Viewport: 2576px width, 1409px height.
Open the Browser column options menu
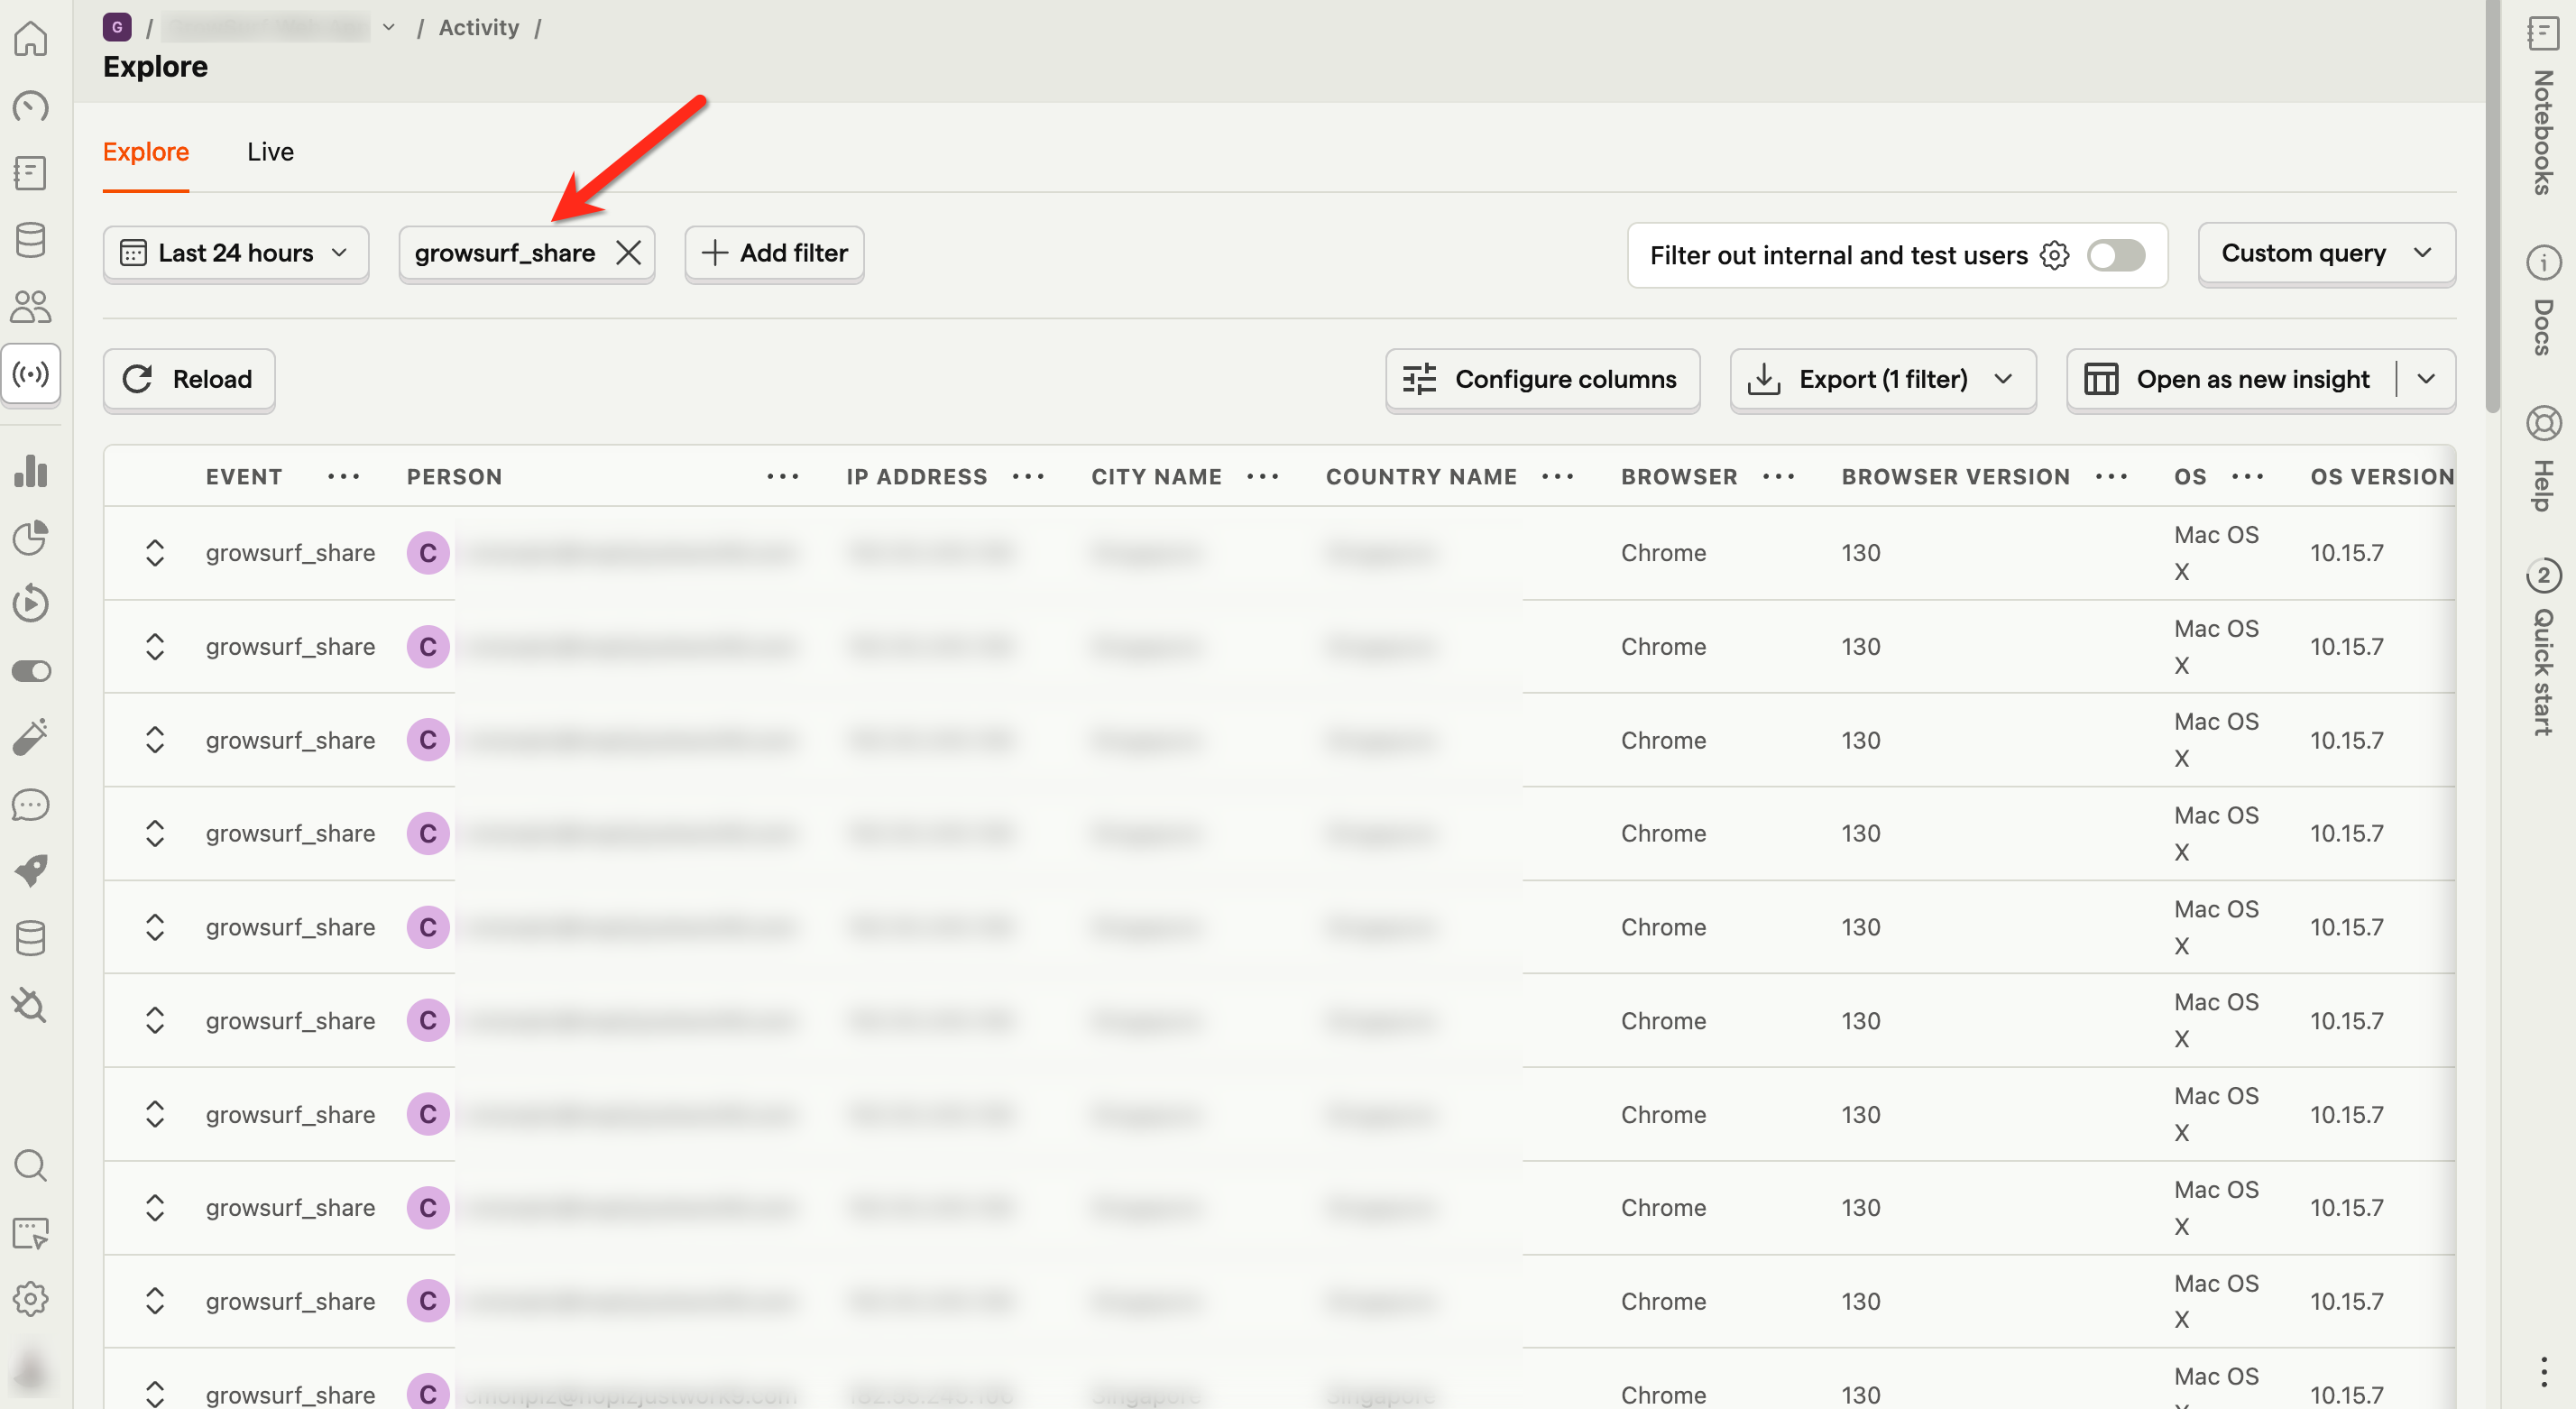(1778, 477)
